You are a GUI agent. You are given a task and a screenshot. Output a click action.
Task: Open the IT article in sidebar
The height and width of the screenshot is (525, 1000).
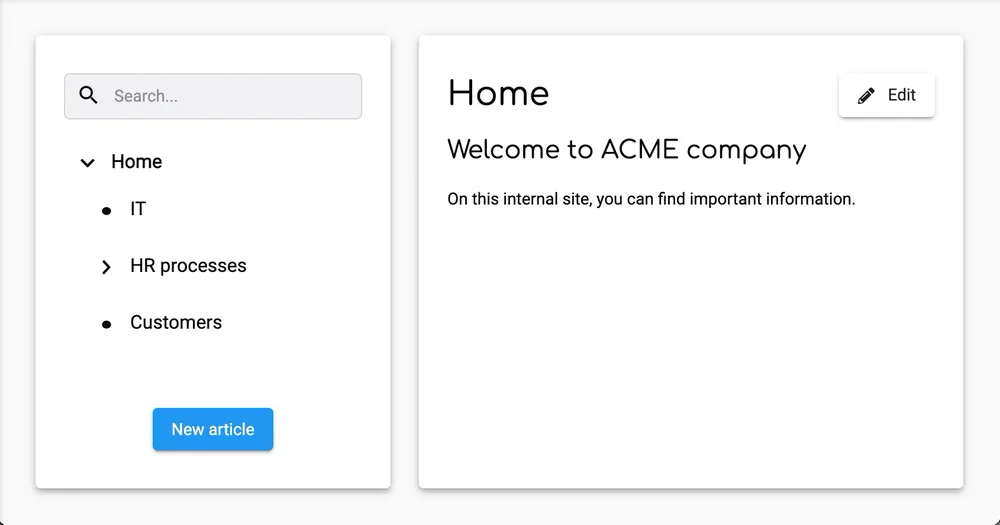(138, 209)
